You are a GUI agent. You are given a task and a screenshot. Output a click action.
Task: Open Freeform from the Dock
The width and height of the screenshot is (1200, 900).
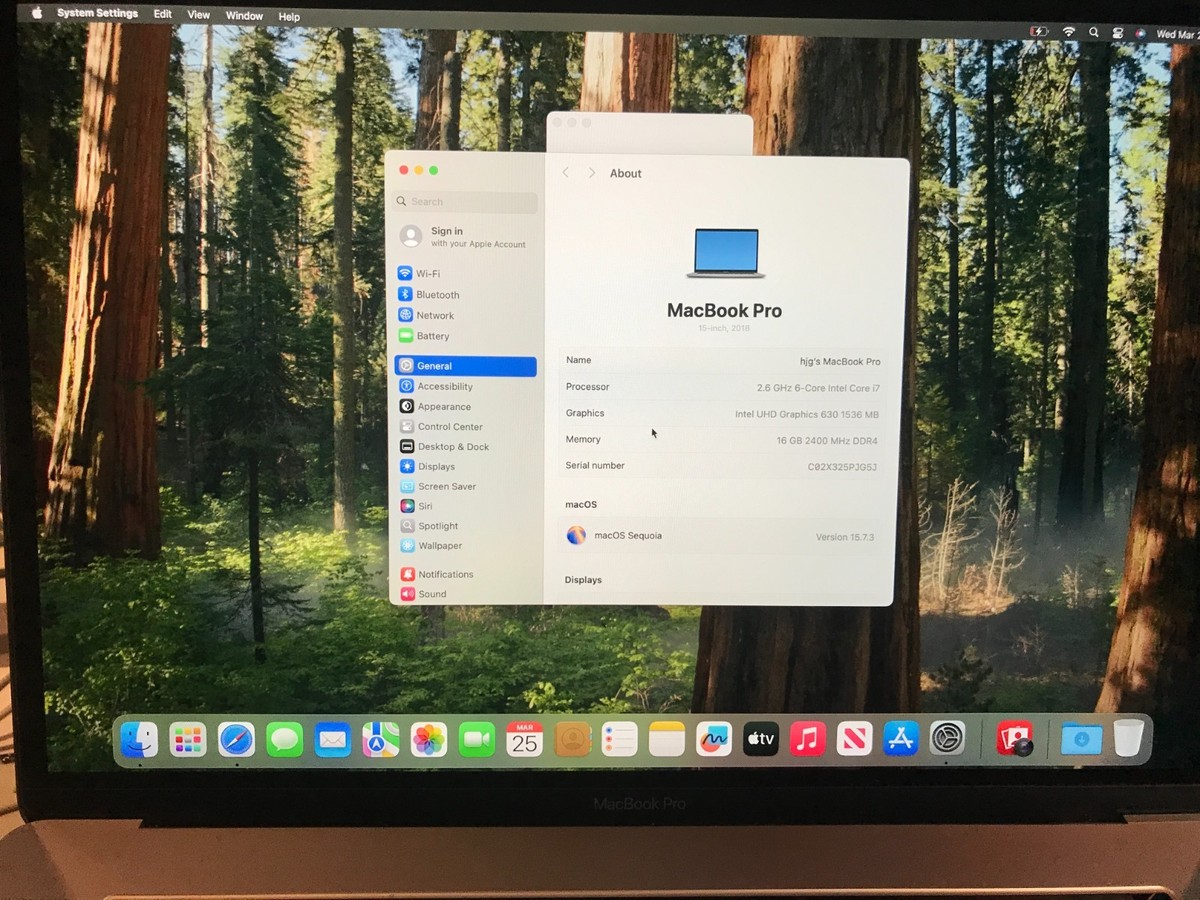pyautogui.click(x=714, y=739)
